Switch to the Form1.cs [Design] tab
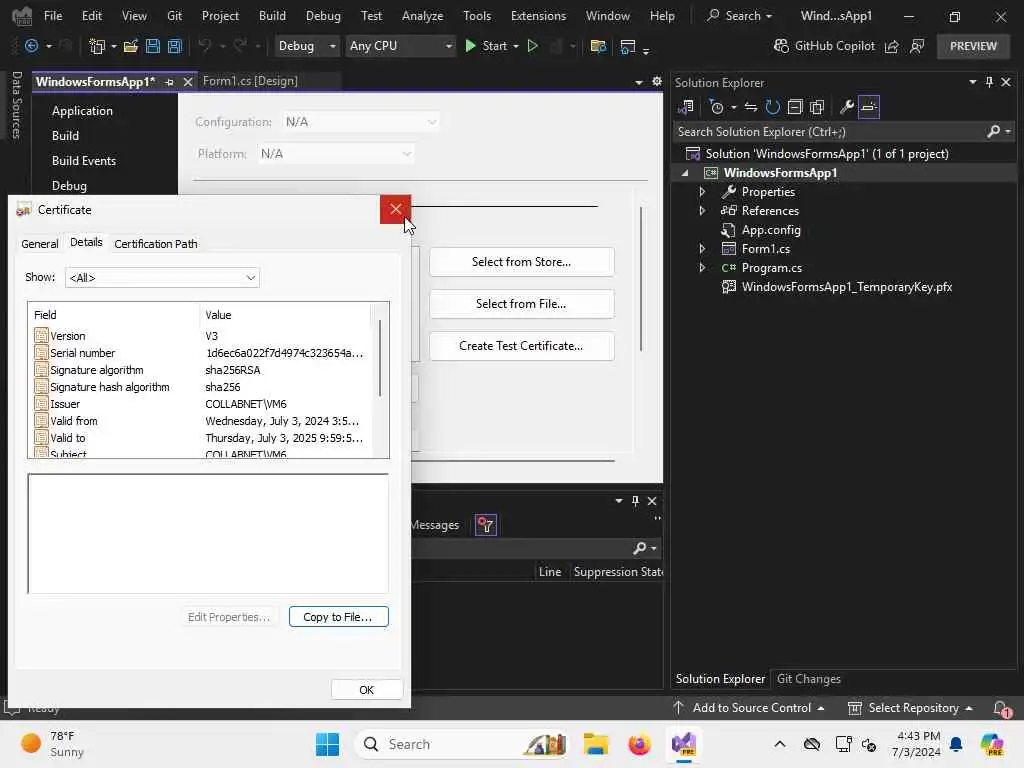Image resolution: width=1024 pixels, height=768 pixels. (250, 81)
